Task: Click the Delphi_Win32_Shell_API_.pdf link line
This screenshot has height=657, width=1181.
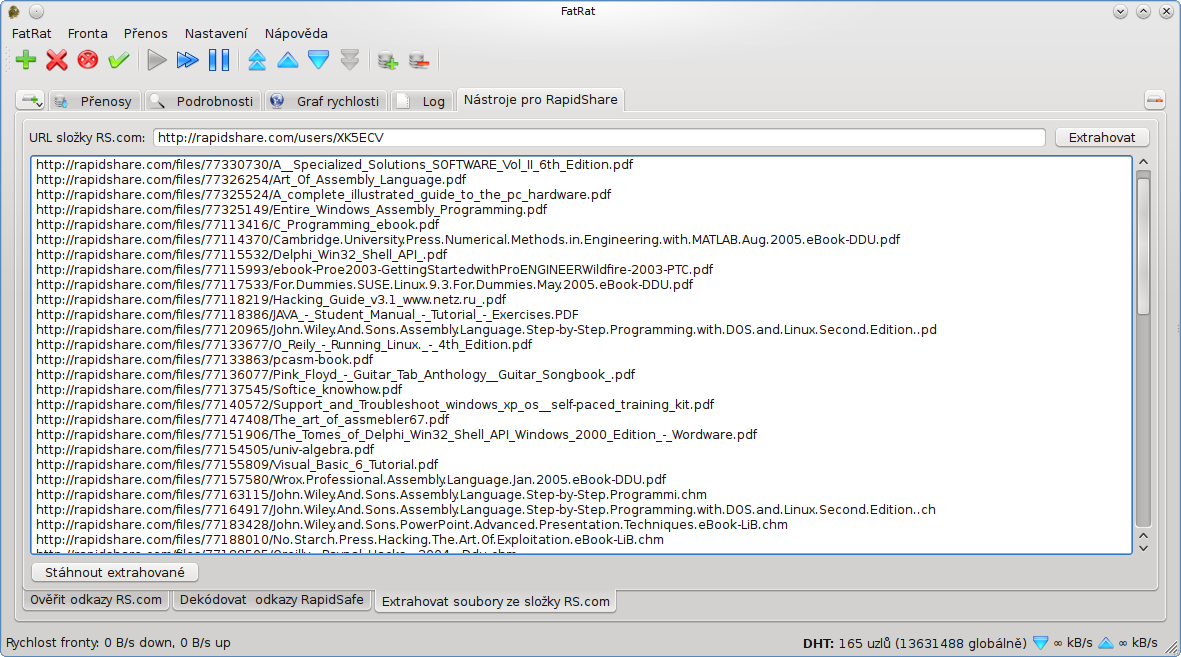Action: (241, 255)
